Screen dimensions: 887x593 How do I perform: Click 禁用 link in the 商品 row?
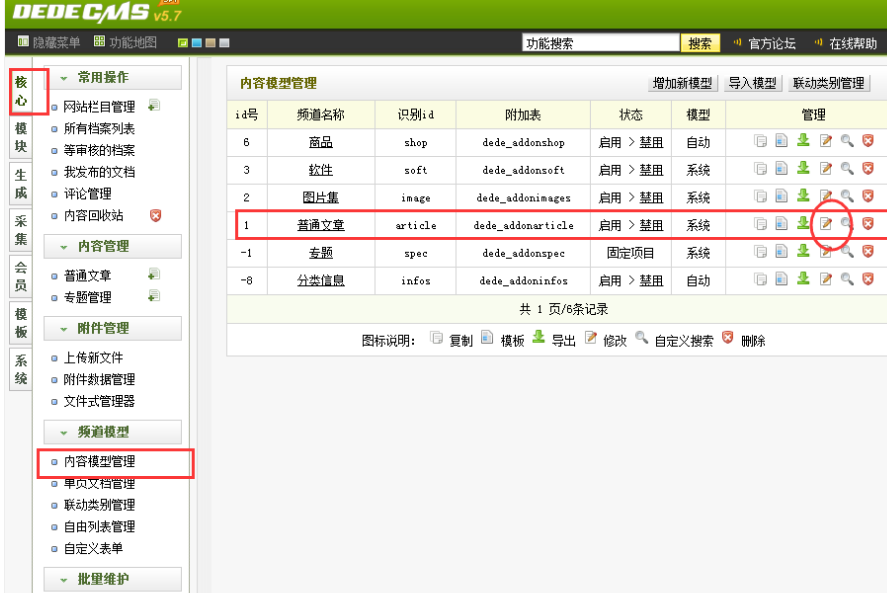point(651,143)
